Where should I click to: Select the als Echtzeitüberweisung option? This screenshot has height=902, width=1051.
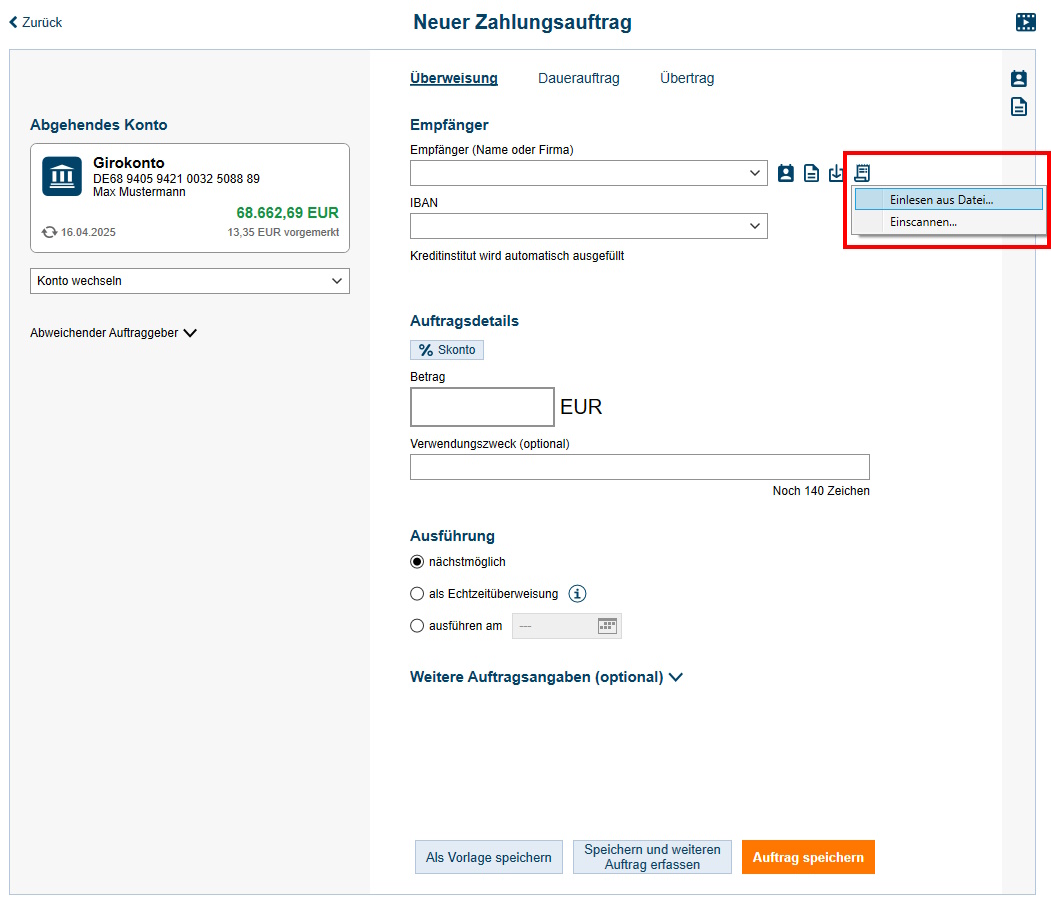coord(417,594)
